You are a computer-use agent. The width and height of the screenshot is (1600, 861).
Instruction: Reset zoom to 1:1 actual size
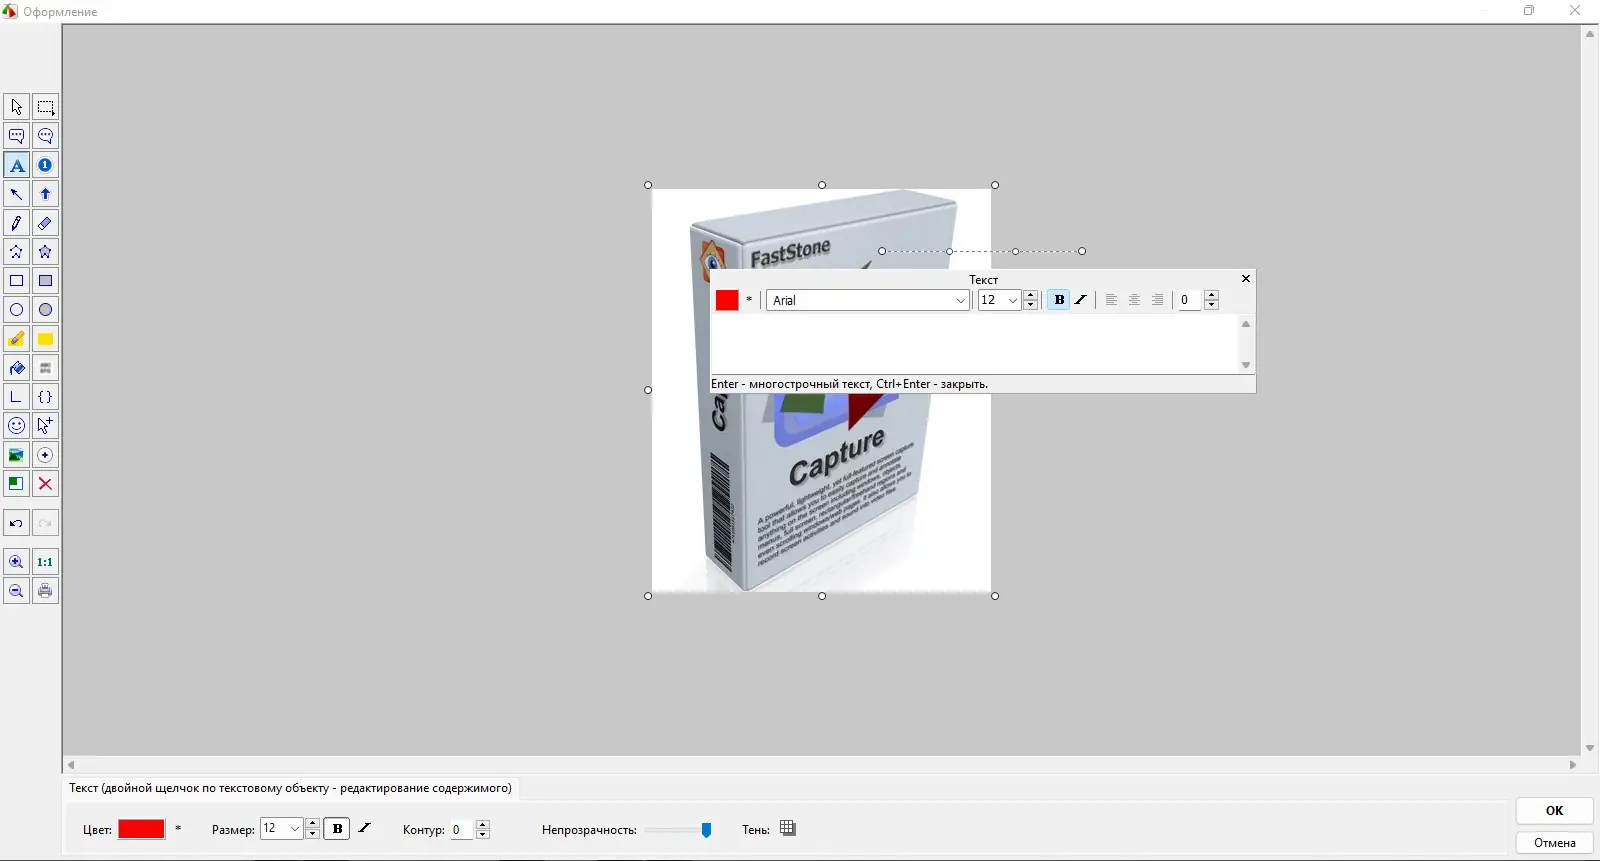(45, 562)
